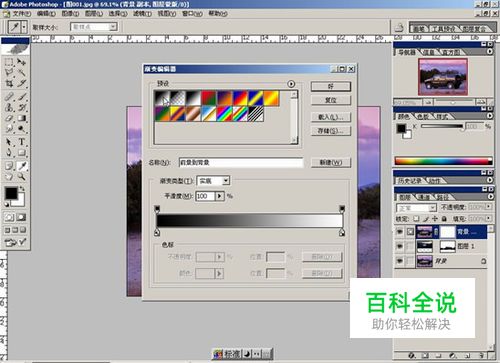
Task: Click the gradient name 名称 input field
Action: pos(241,163)
